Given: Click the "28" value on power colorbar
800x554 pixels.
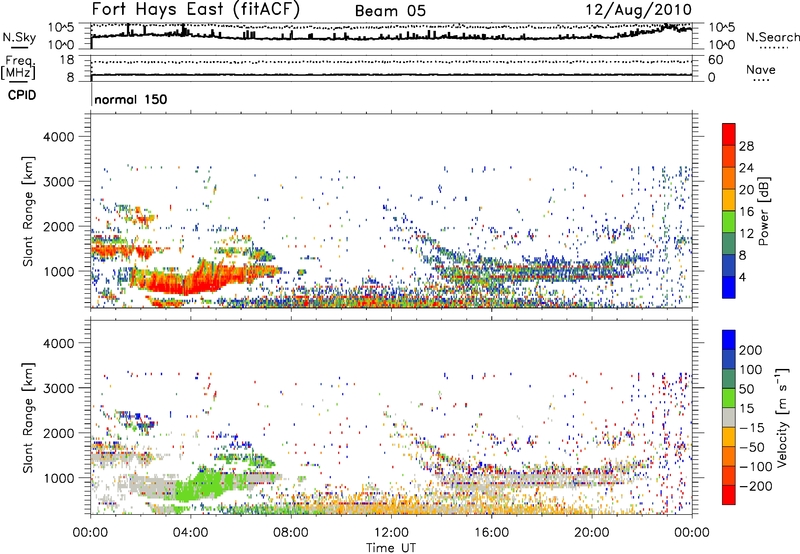Looking at the screenshot, I should pos(746,146).
